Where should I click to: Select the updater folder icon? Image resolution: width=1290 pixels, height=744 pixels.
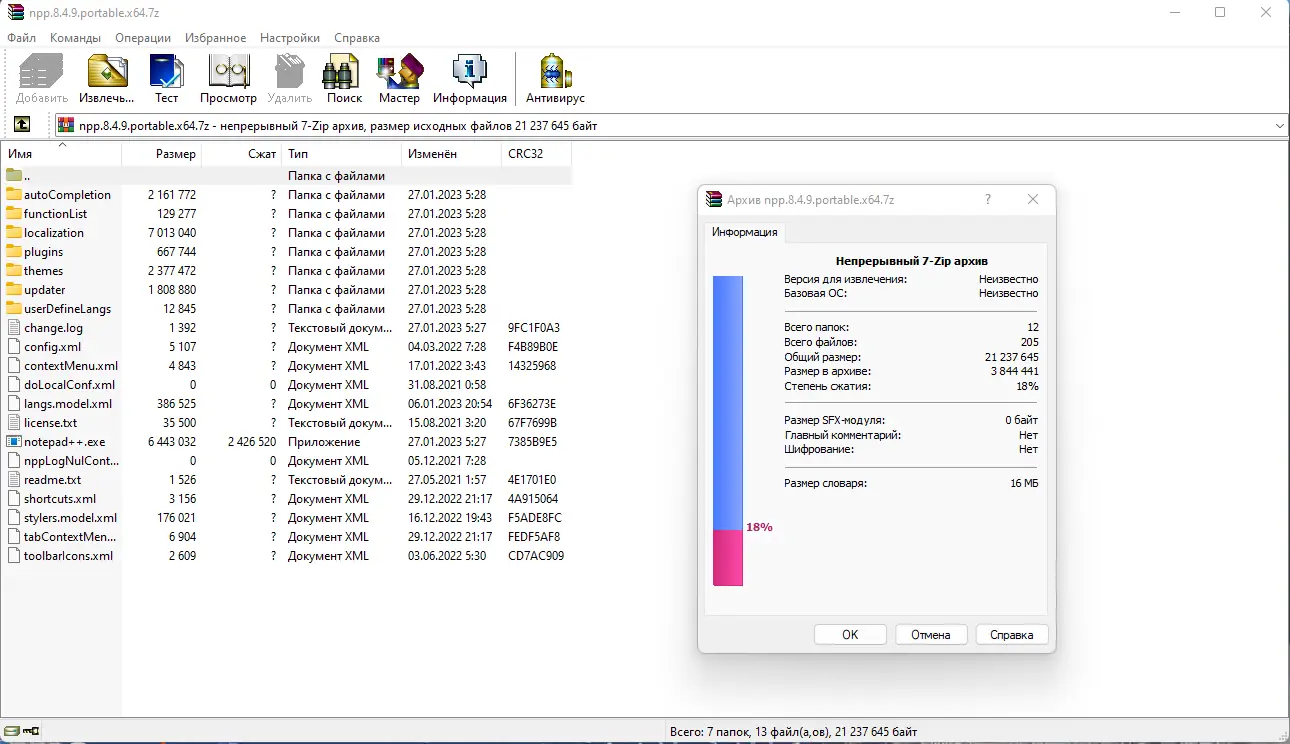coord(14,290)
